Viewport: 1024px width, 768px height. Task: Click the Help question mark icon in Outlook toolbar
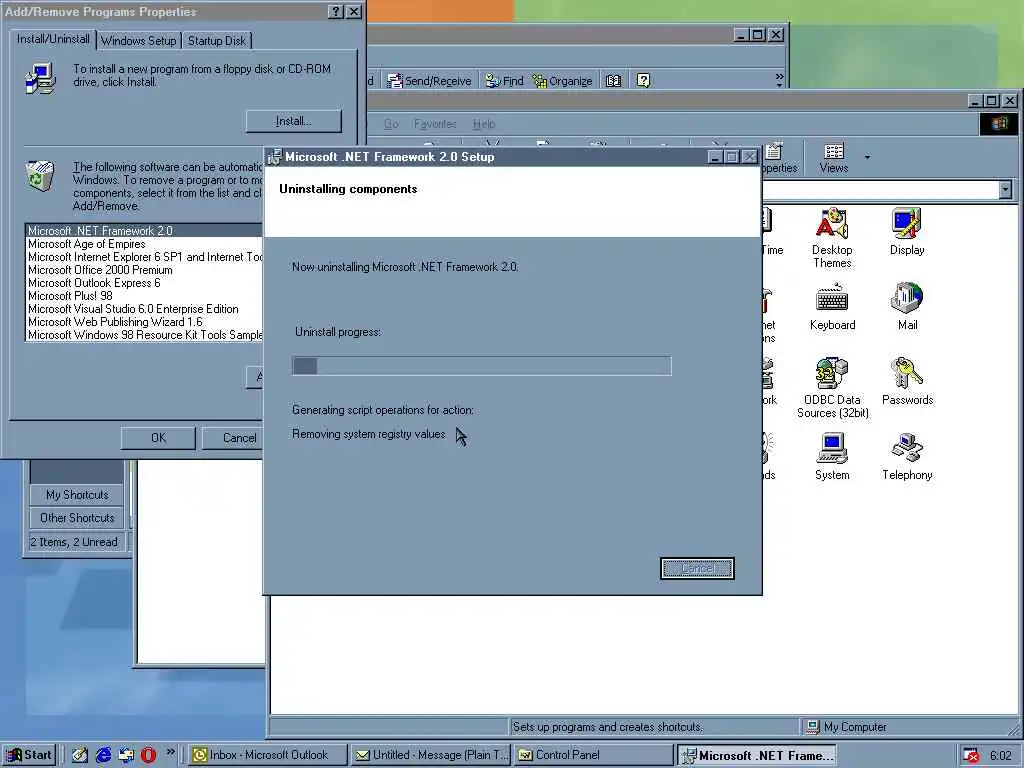[643, 80]
